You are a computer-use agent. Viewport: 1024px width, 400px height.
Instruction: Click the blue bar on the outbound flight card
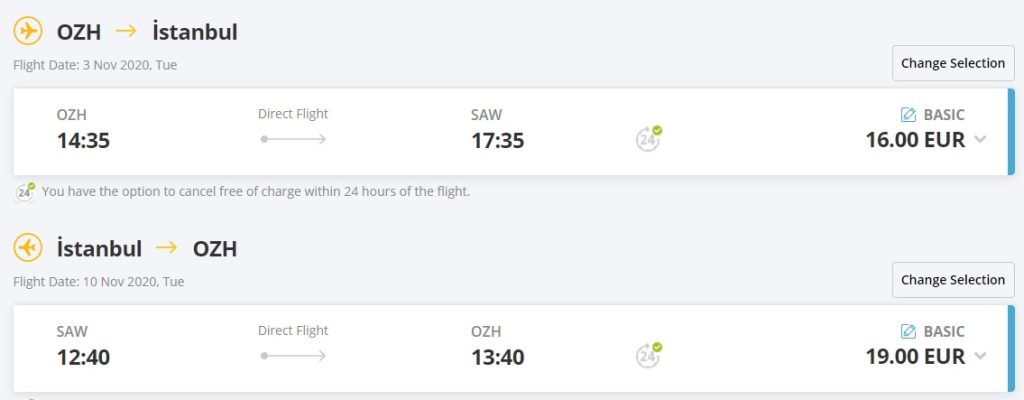pos(1011,132)
